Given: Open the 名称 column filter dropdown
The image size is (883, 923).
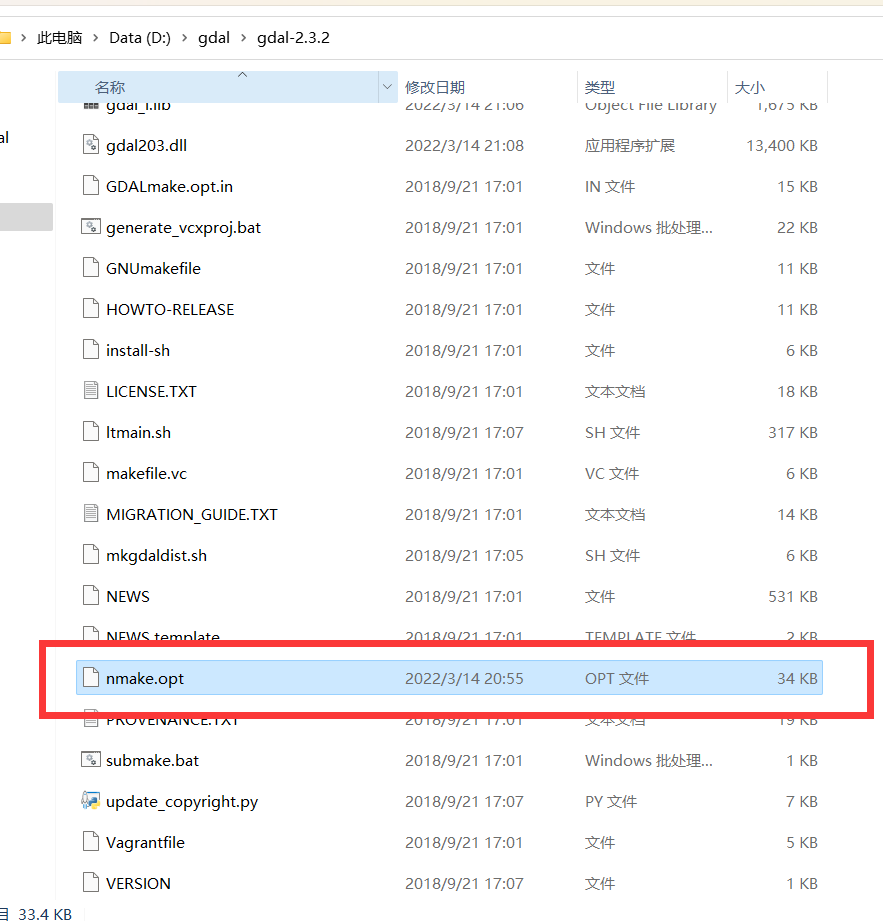Looking at the screenshot, I should [x=387, y=87].
